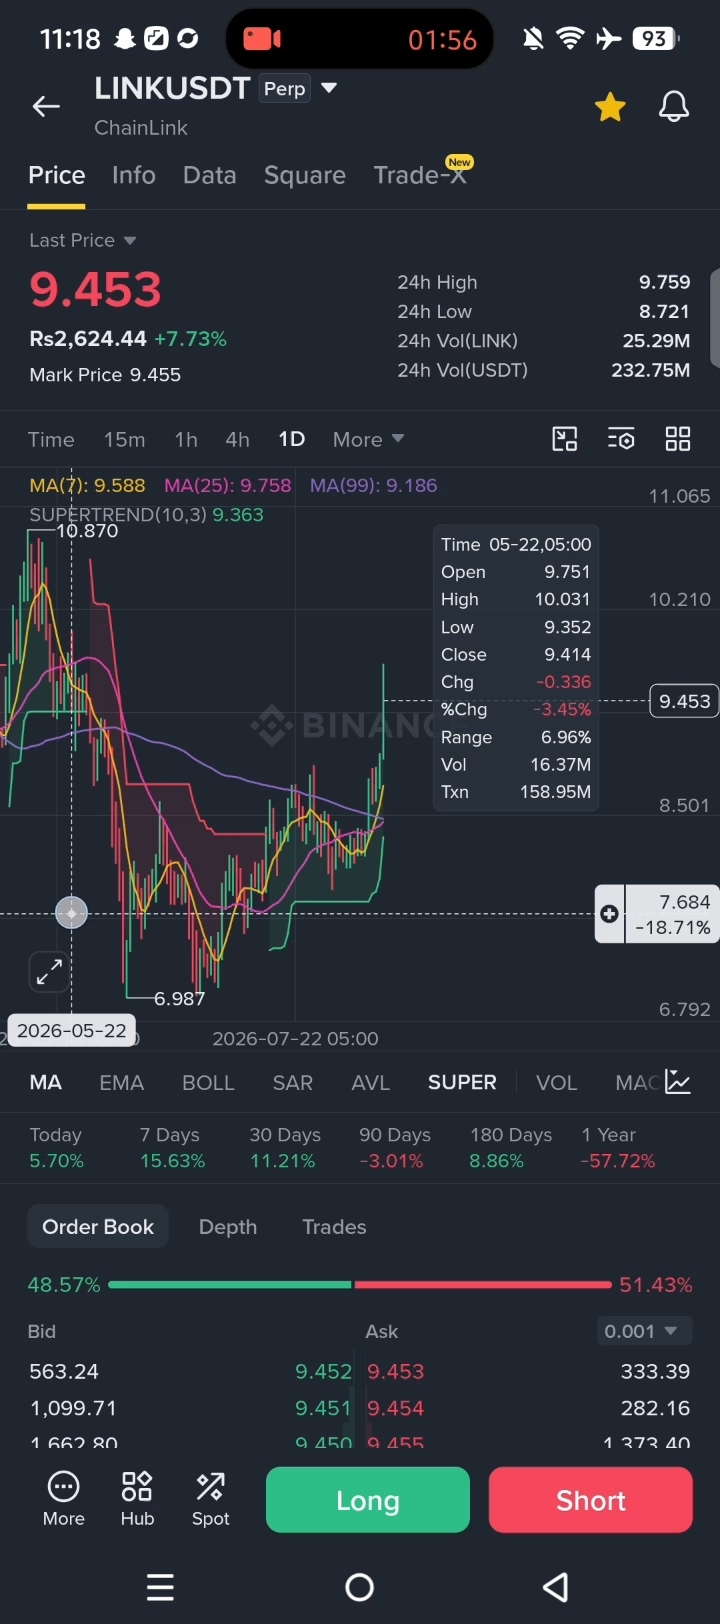Screen dimensions: 720x1624
Task: Select the Order Book tab
Action: [x=98, y=1227]
